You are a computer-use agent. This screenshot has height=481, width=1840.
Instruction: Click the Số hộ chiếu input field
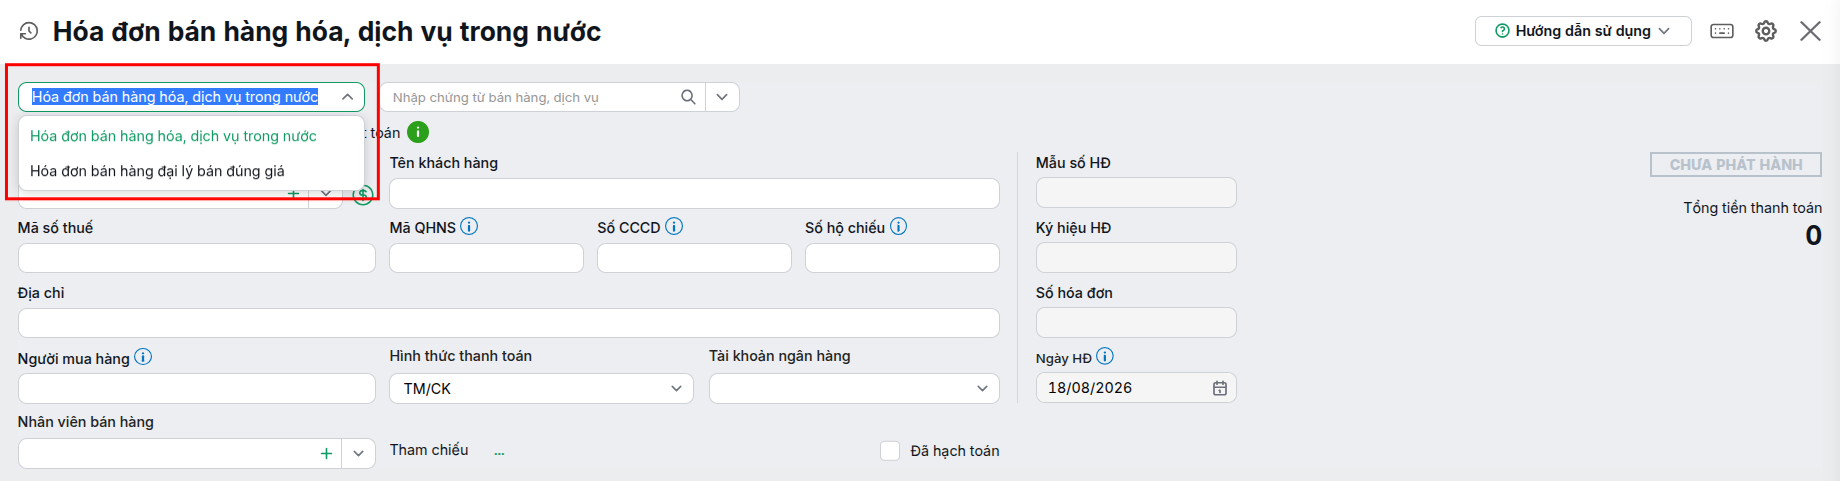(x=902, y=258)
